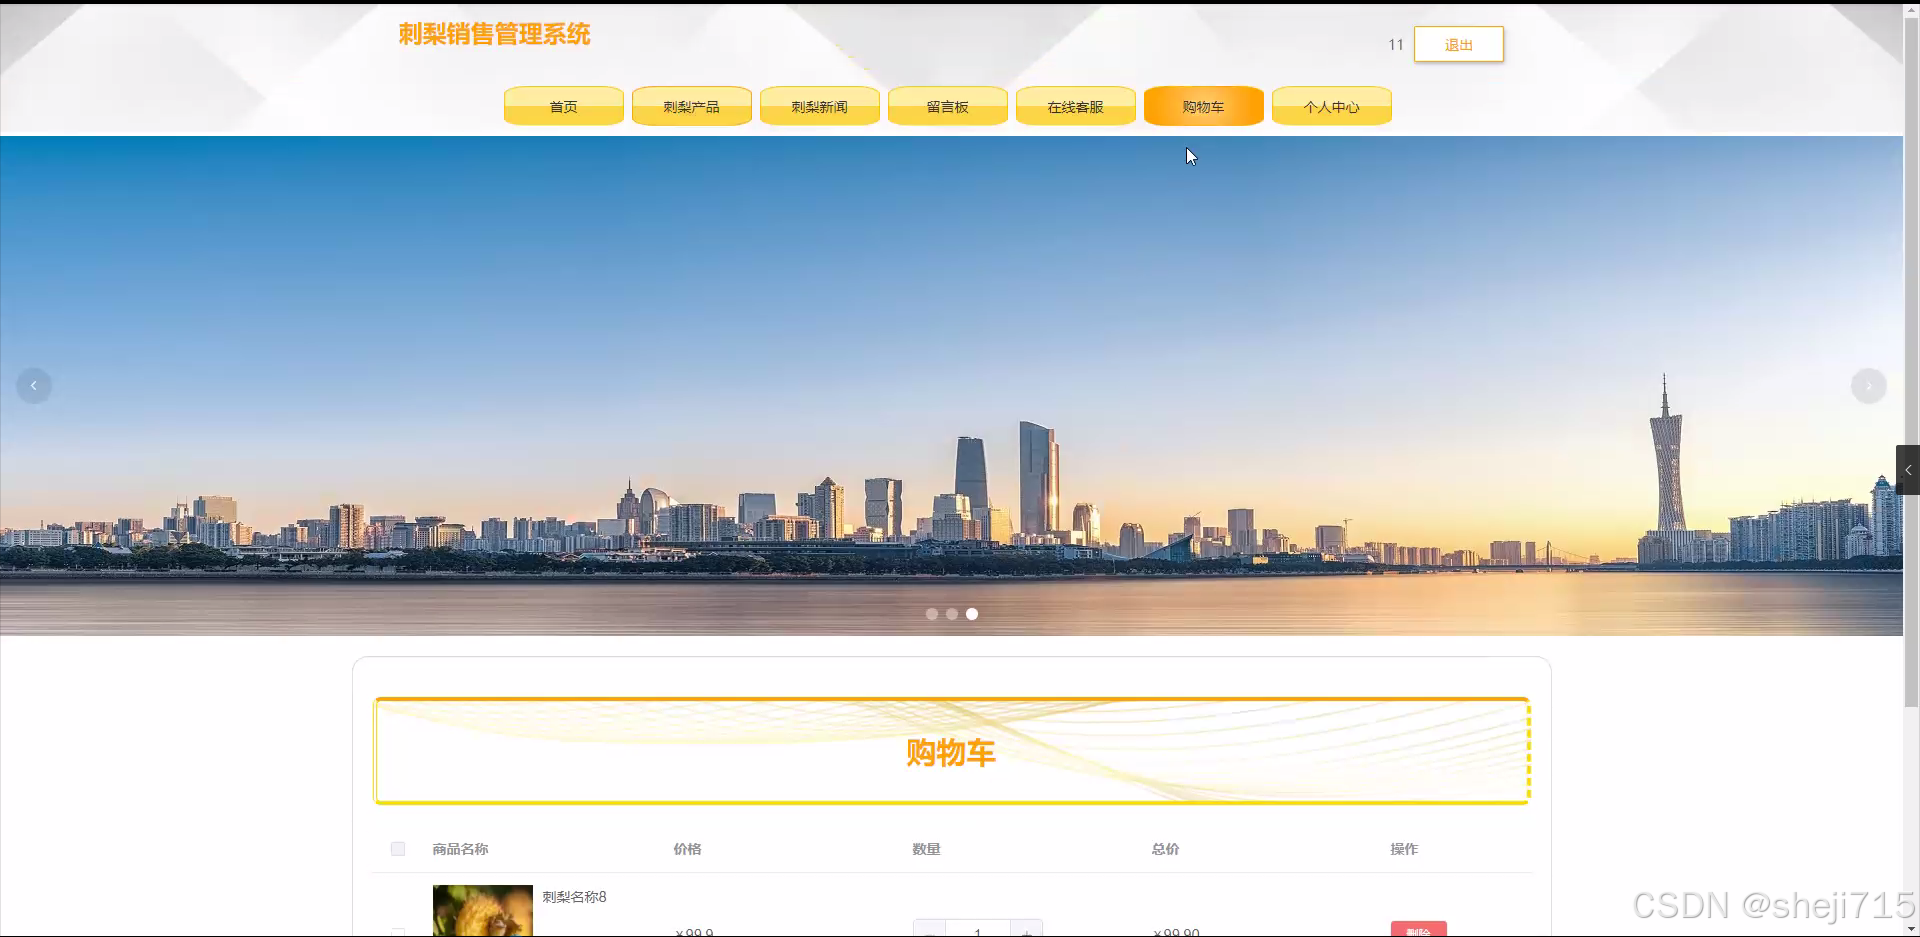Click the red 删除 button to remove item
The image size is (1920, 937).
(1419, 930)
